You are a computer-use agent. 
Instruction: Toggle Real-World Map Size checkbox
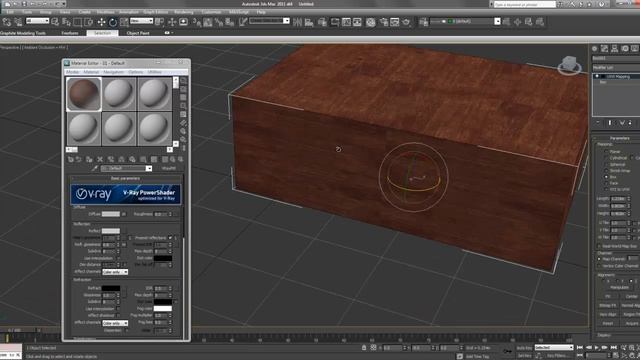tap(599, 246)
